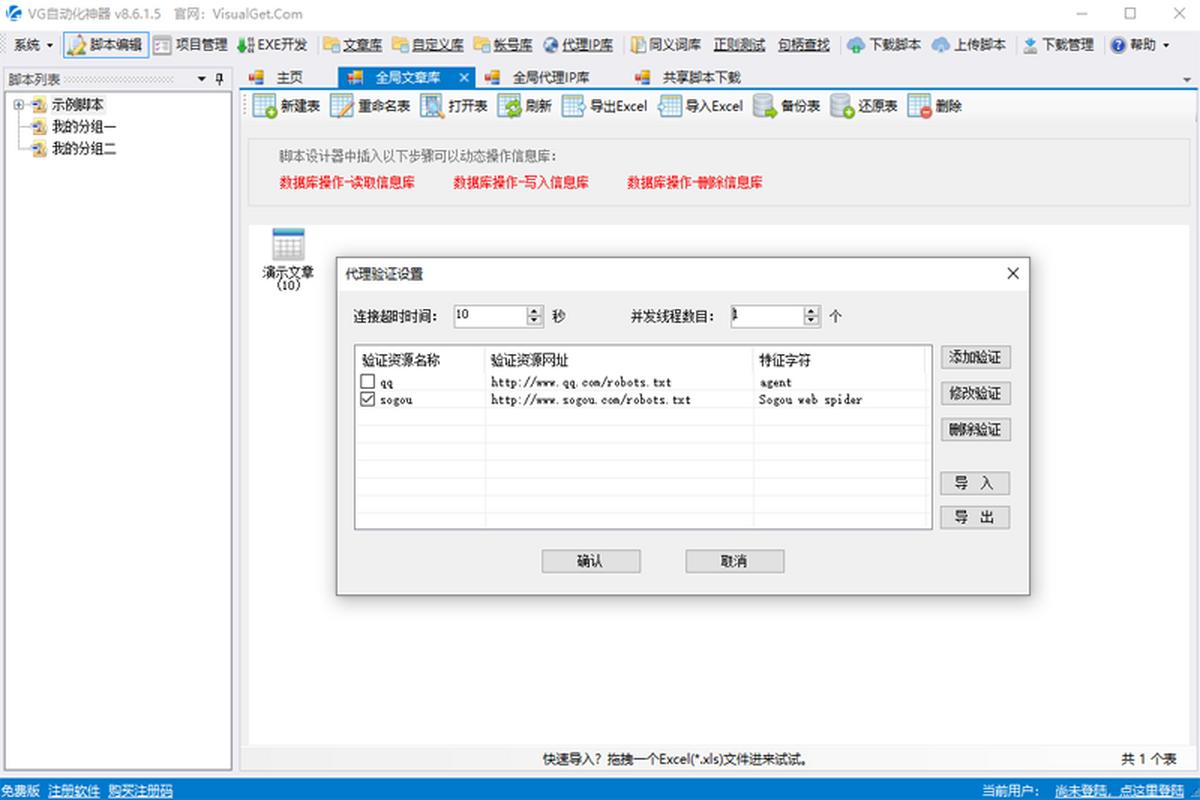Increase 连接超时时间 with the up stepper

534,311
